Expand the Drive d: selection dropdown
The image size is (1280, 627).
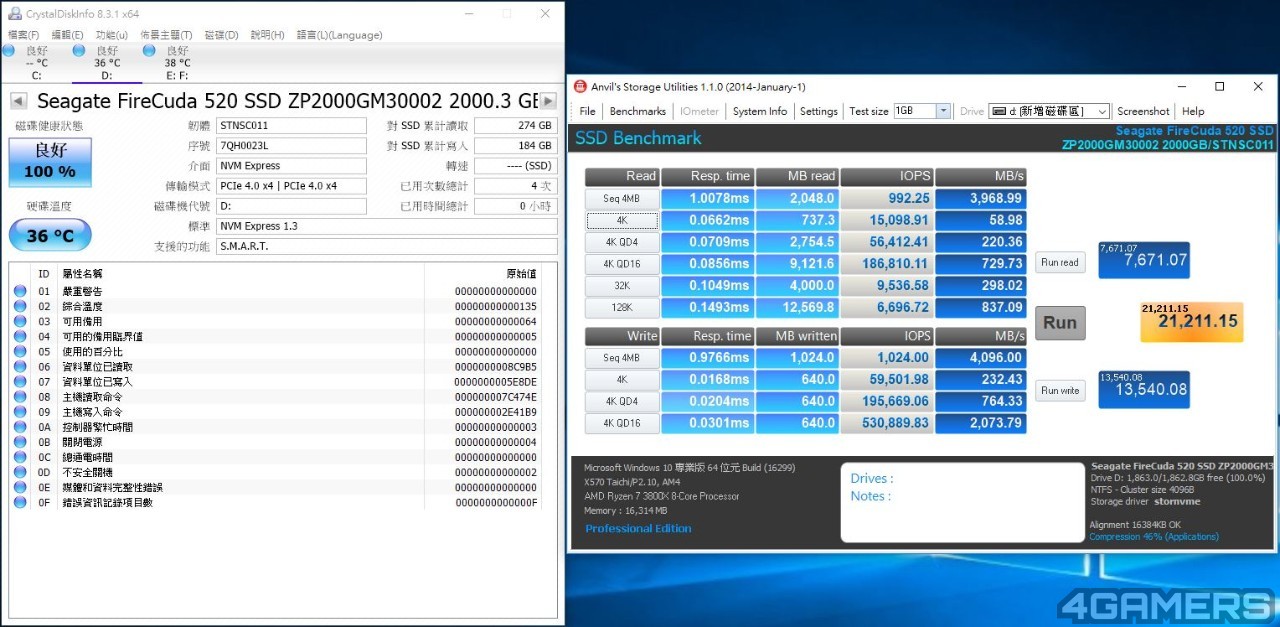[1102, 111]
